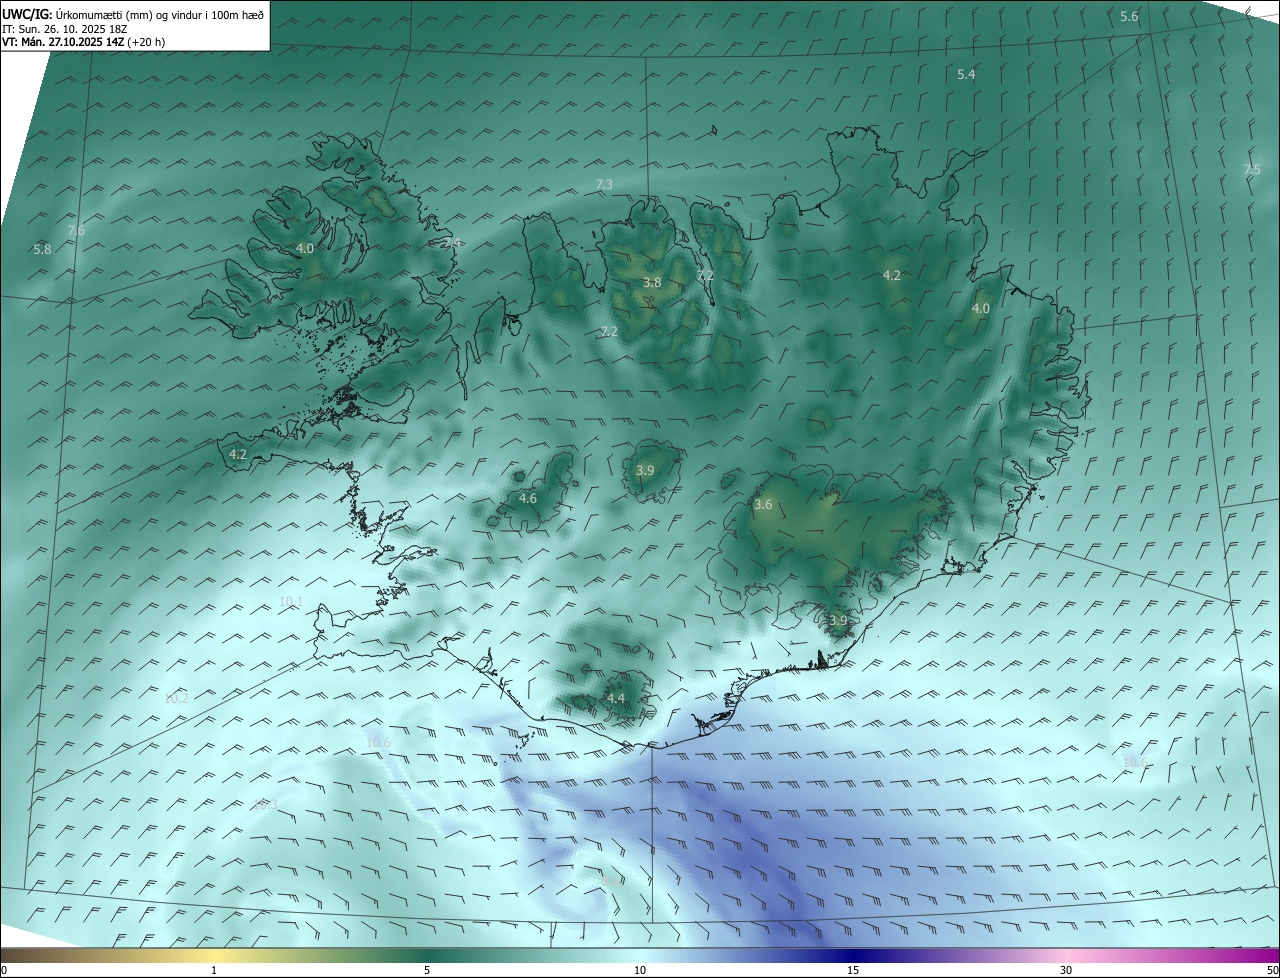1280x978 pixels.
Task: Click the 'UWC/IG:' label in the header box
Action: 27,14
